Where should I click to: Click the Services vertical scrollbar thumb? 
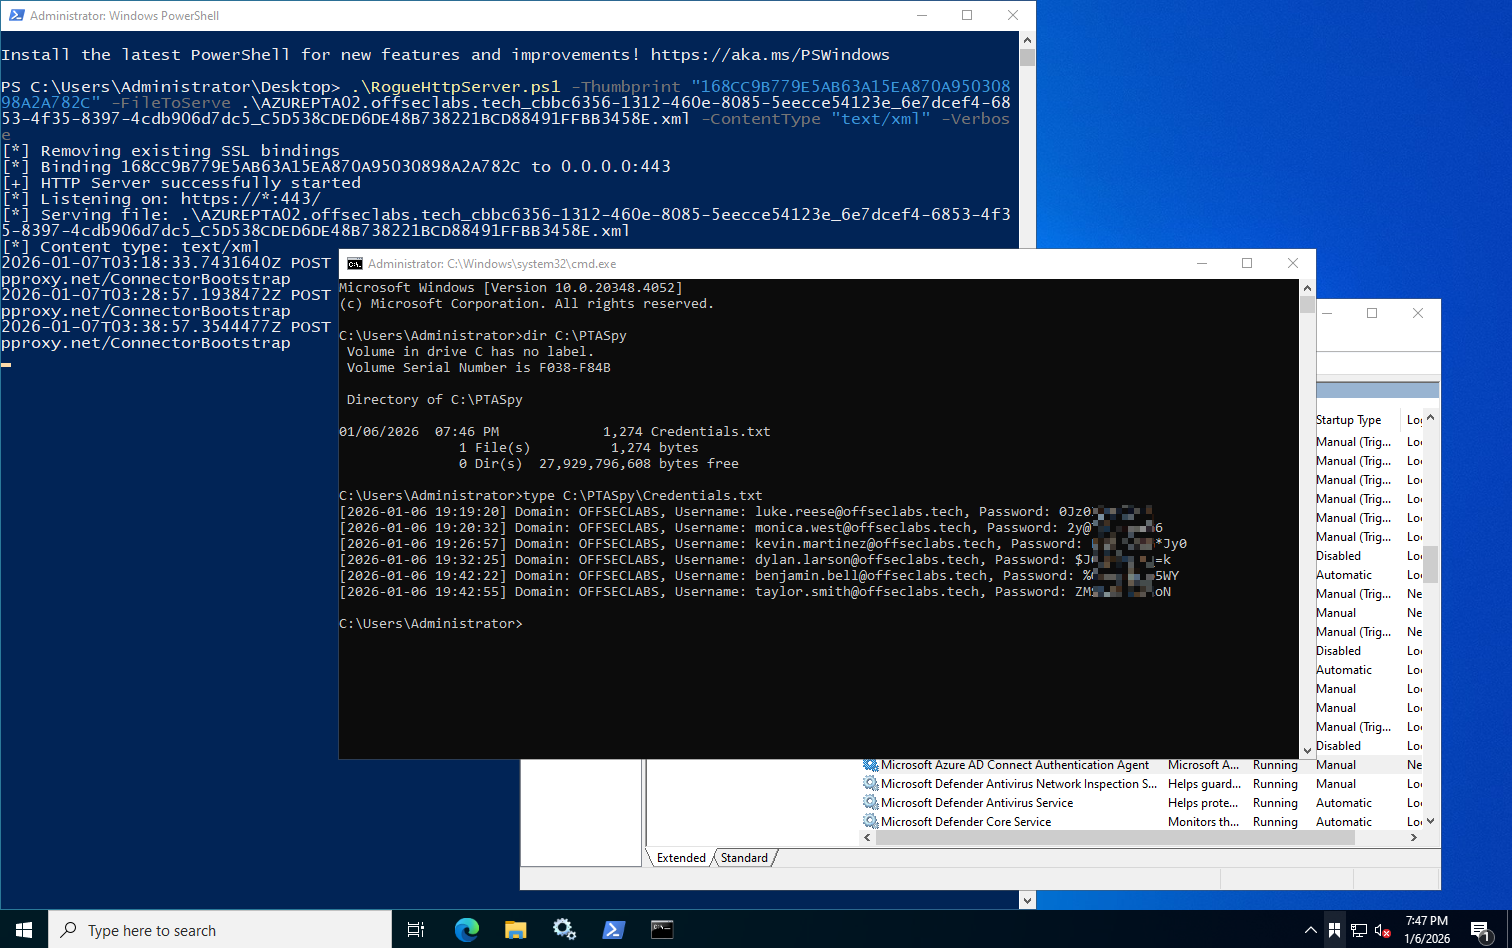(x=1431, y=564)
